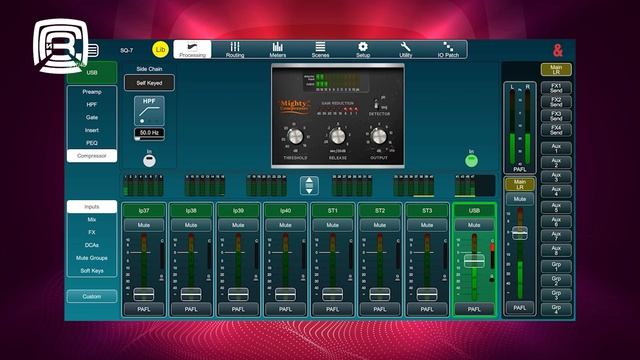Click PAFL under the Main LR fader

pyautogui.click(x=520, y=308)
